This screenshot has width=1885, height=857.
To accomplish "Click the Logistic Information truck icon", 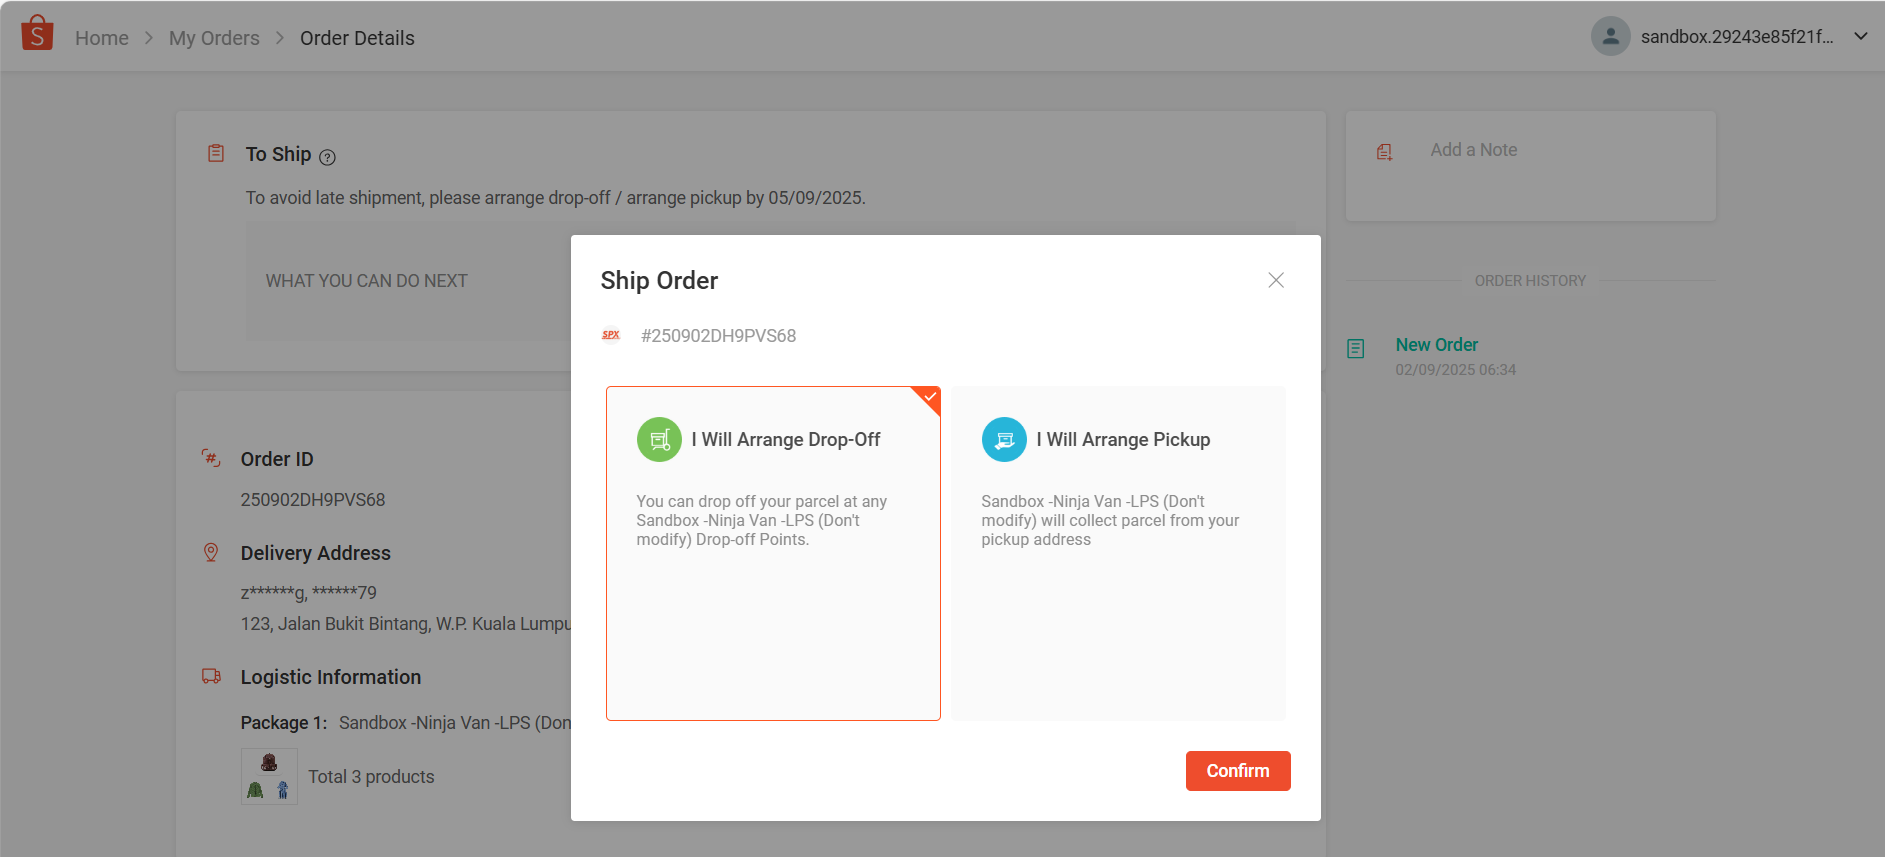I will (x=211, y=676).
